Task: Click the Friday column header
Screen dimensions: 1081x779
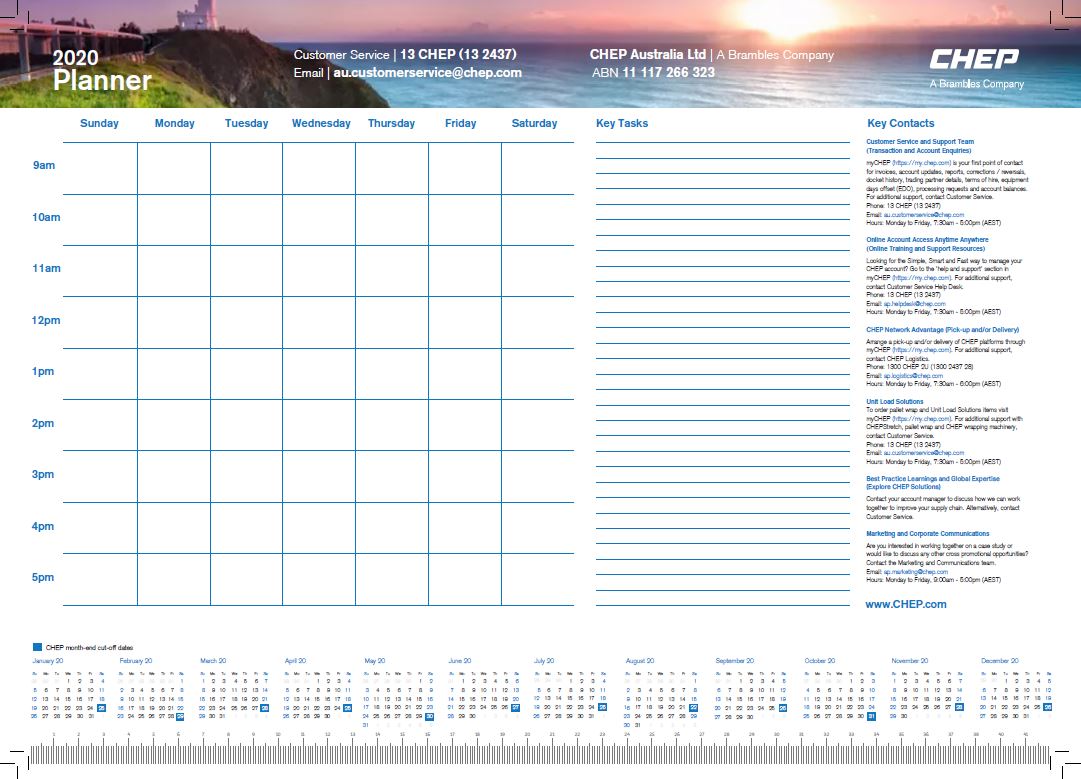Action: click(460, 124)
